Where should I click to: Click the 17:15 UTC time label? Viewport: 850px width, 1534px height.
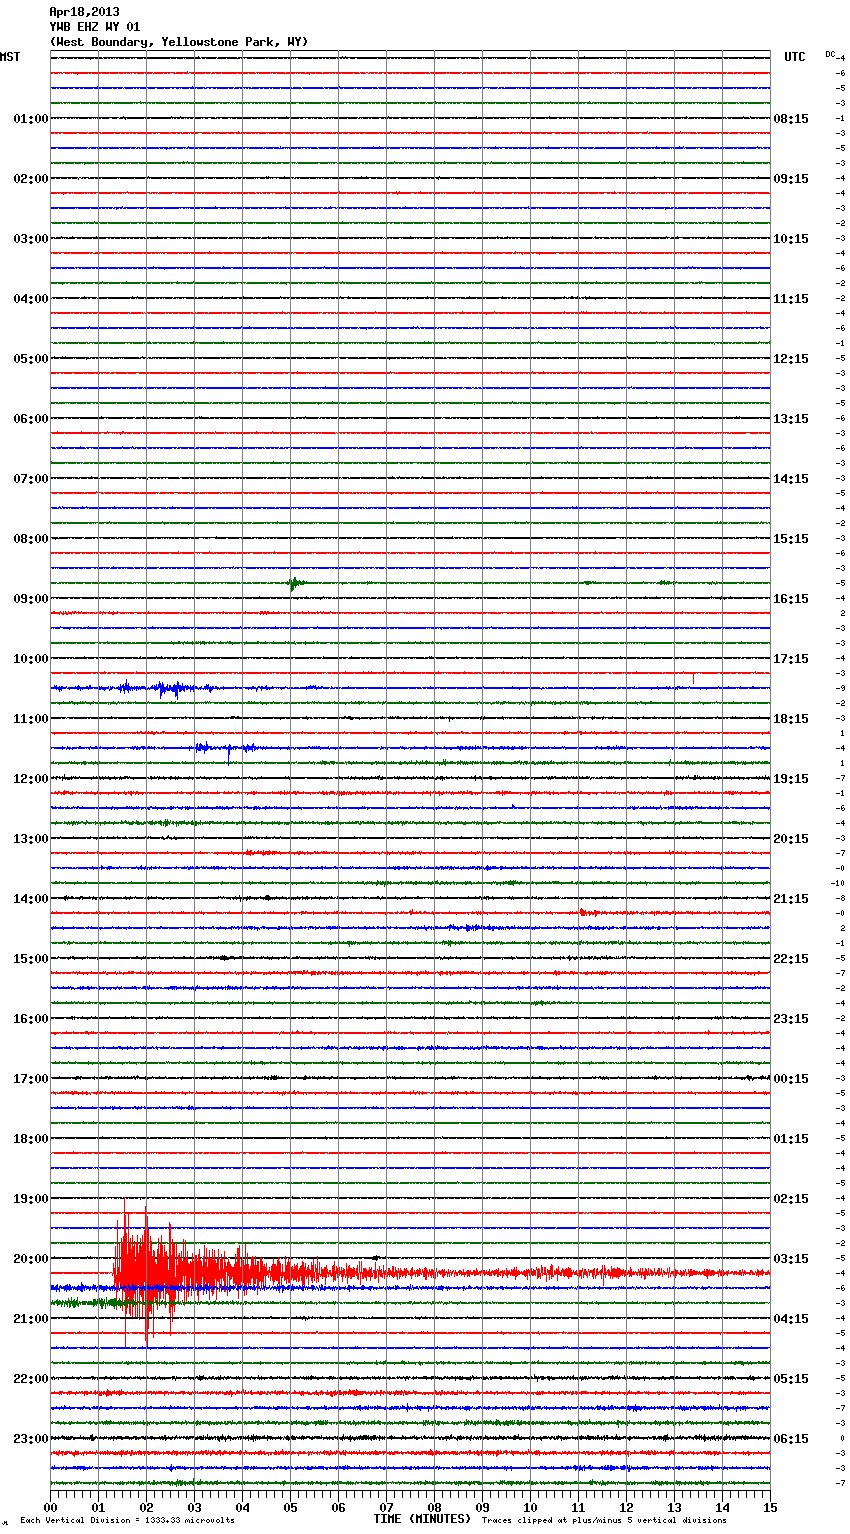click(x=791, y=659)
